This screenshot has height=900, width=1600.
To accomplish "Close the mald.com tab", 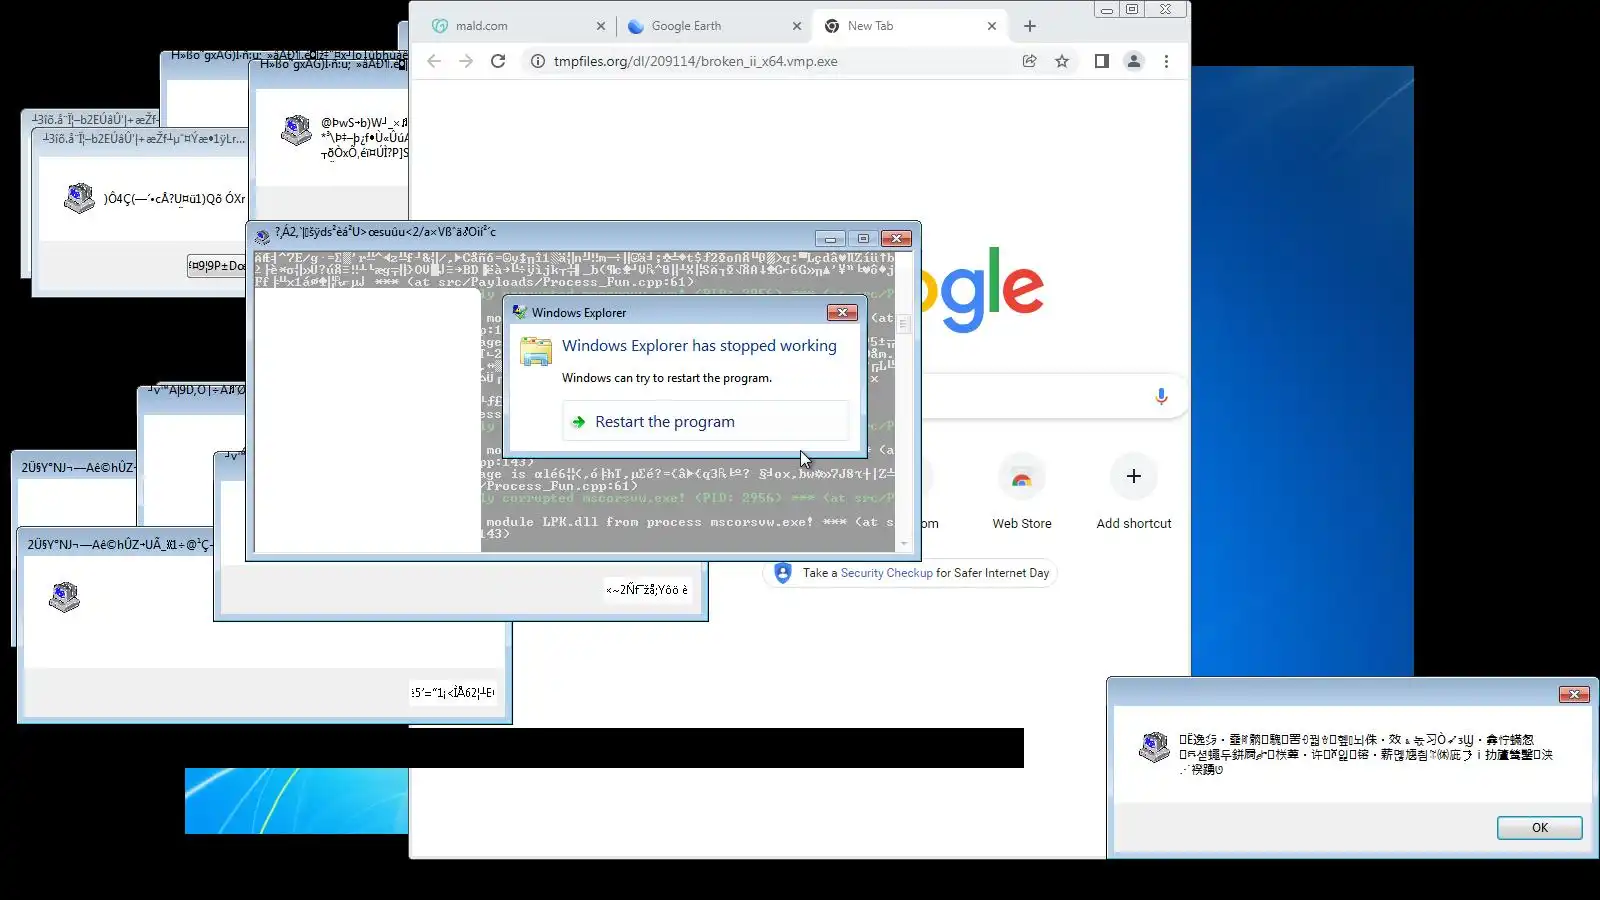I will coord(600,26).
